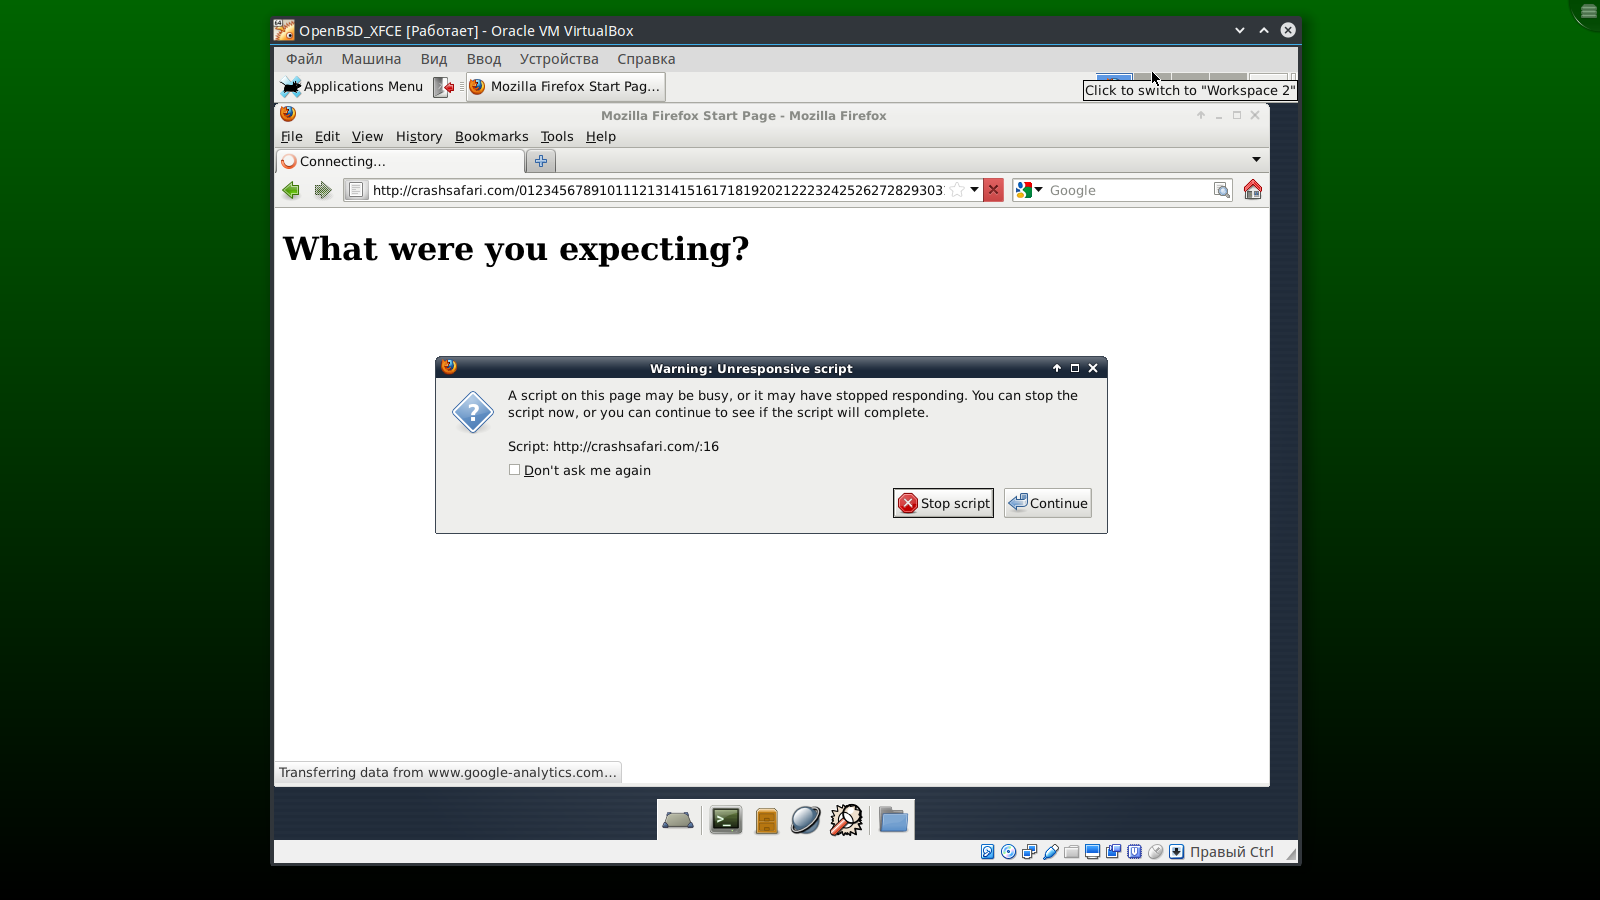1600x900 pixels.
Task: Click the display status icon
Action: point(1093,852)
